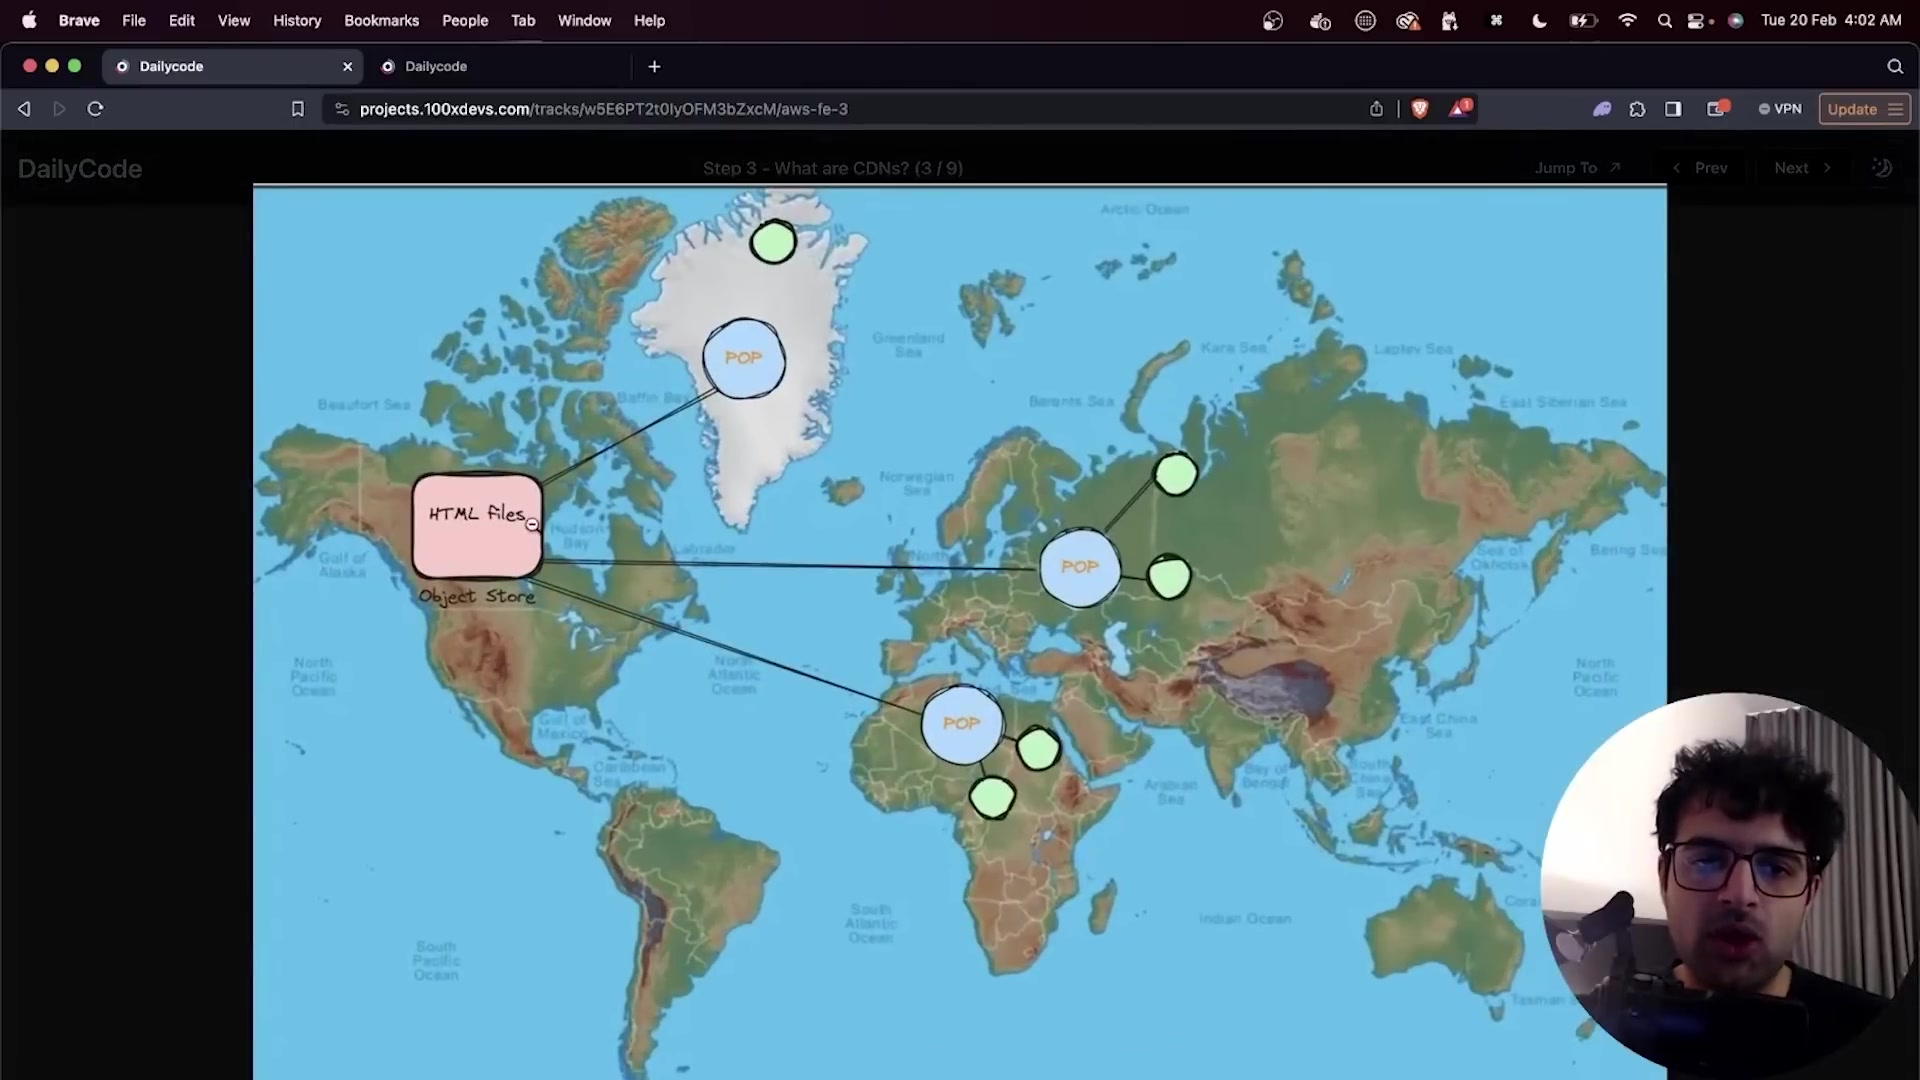Go to the Next step
The height and width of the screenshot is (1080, 1920).
coord(1802,168)
